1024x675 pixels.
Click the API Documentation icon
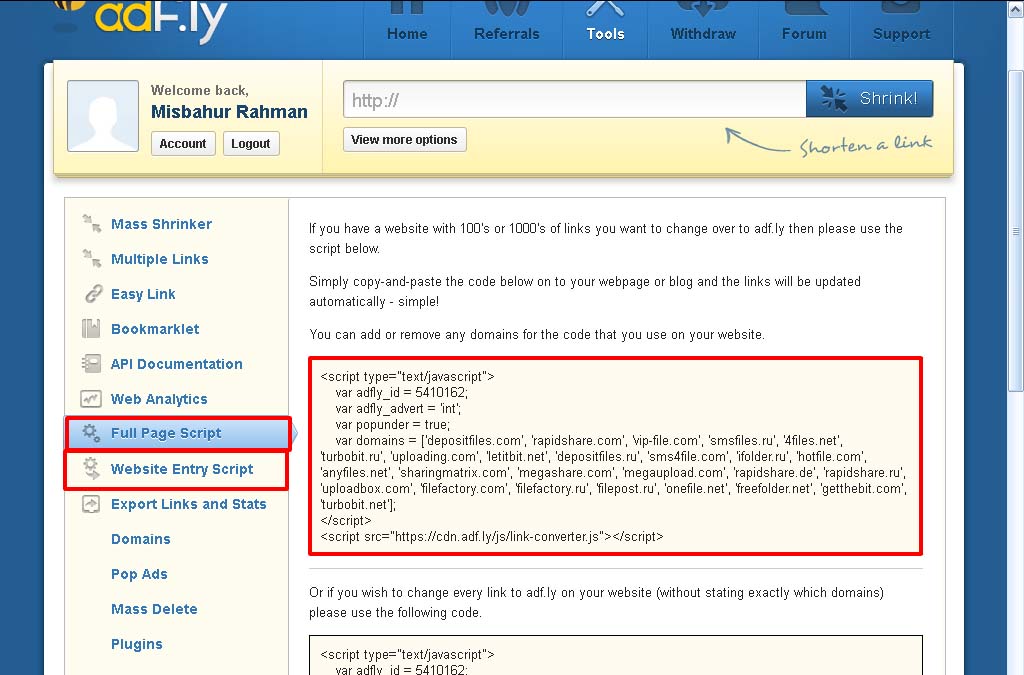tap(92, 364)
